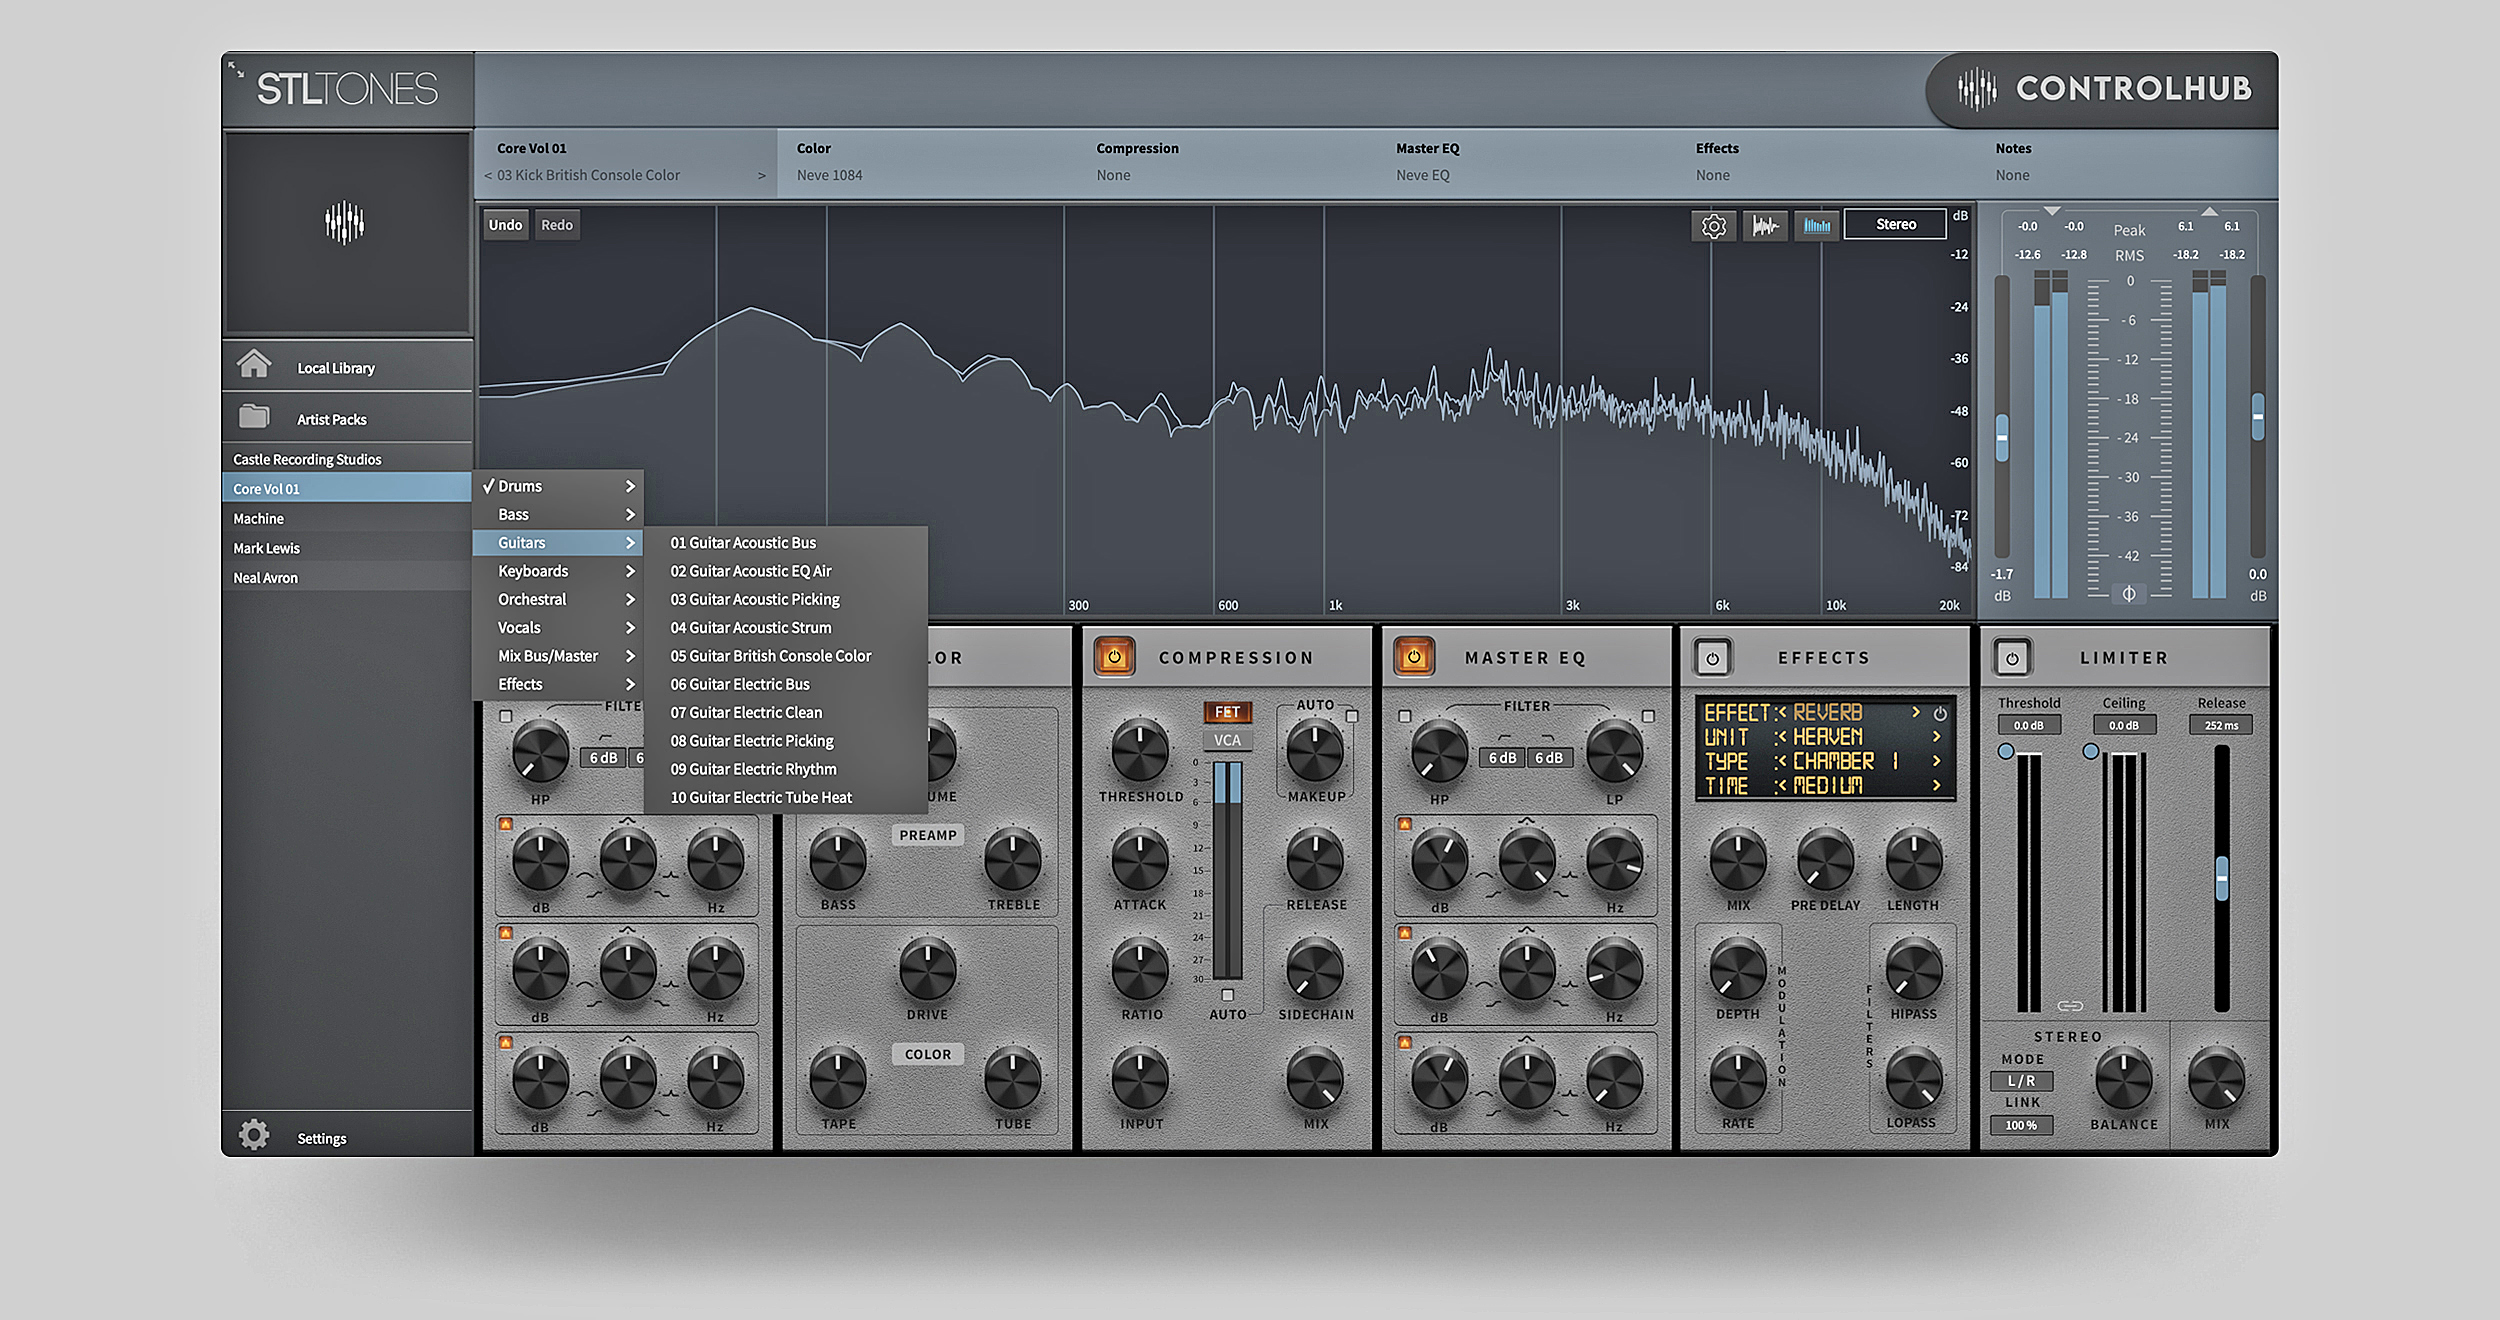Screen dimensions: 2500x1320
Task: Click the input meter downward triangle marker
Action: pos(2052,211)
